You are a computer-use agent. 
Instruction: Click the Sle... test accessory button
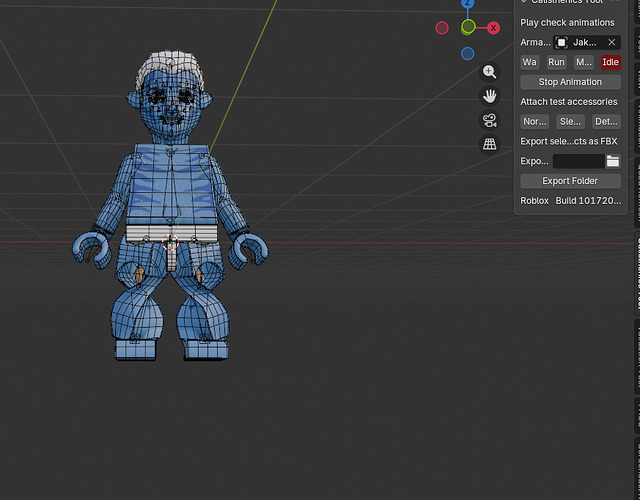click(571, 122)
